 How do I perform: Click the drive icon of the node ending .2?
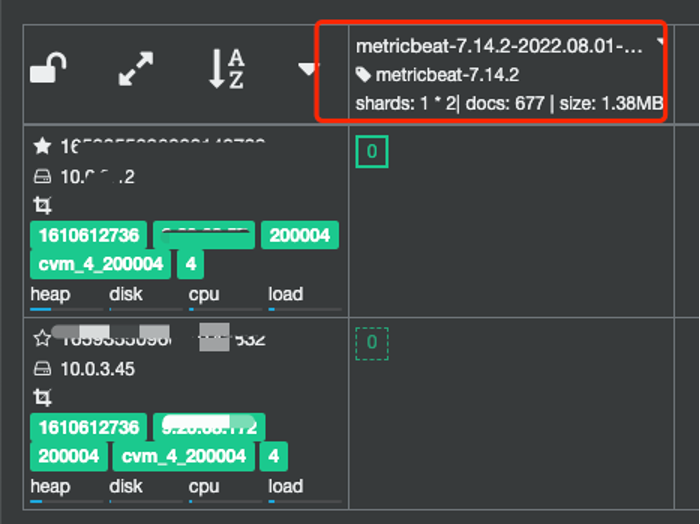(42, 177)
